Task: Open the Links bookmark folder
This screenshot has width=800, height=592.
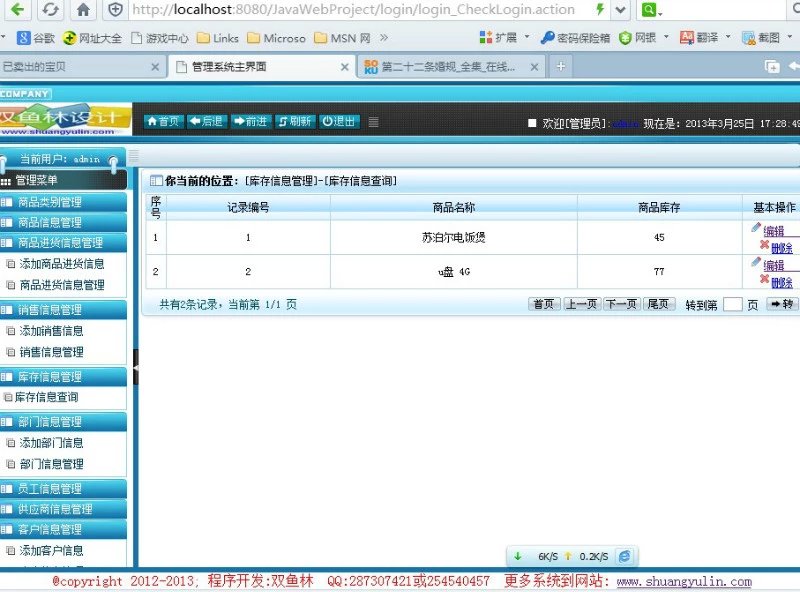Action: point(218,38)
